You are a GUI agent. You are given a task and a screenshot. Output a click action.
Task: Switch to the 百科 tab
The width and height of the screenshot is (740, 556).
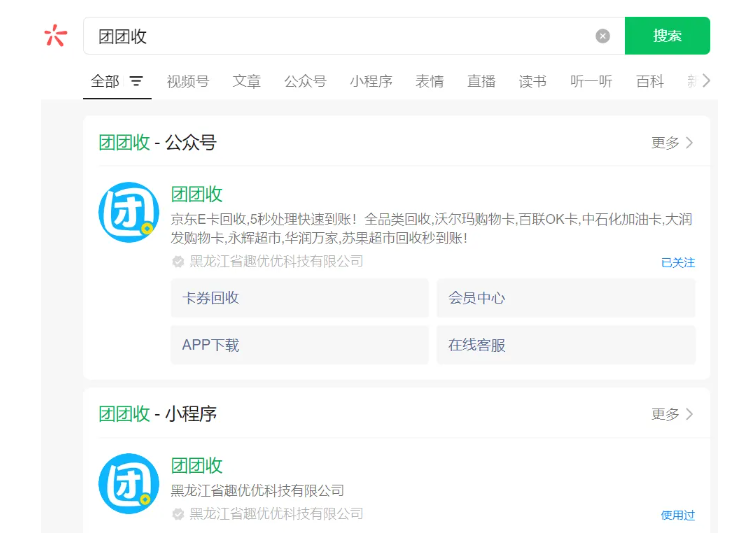click(650, 81)
